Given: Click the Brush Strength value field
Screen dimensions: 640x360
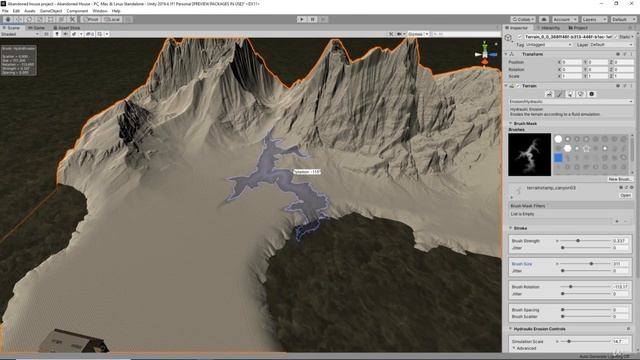Looking at the screenshot, I should click(x=620, y=241).
